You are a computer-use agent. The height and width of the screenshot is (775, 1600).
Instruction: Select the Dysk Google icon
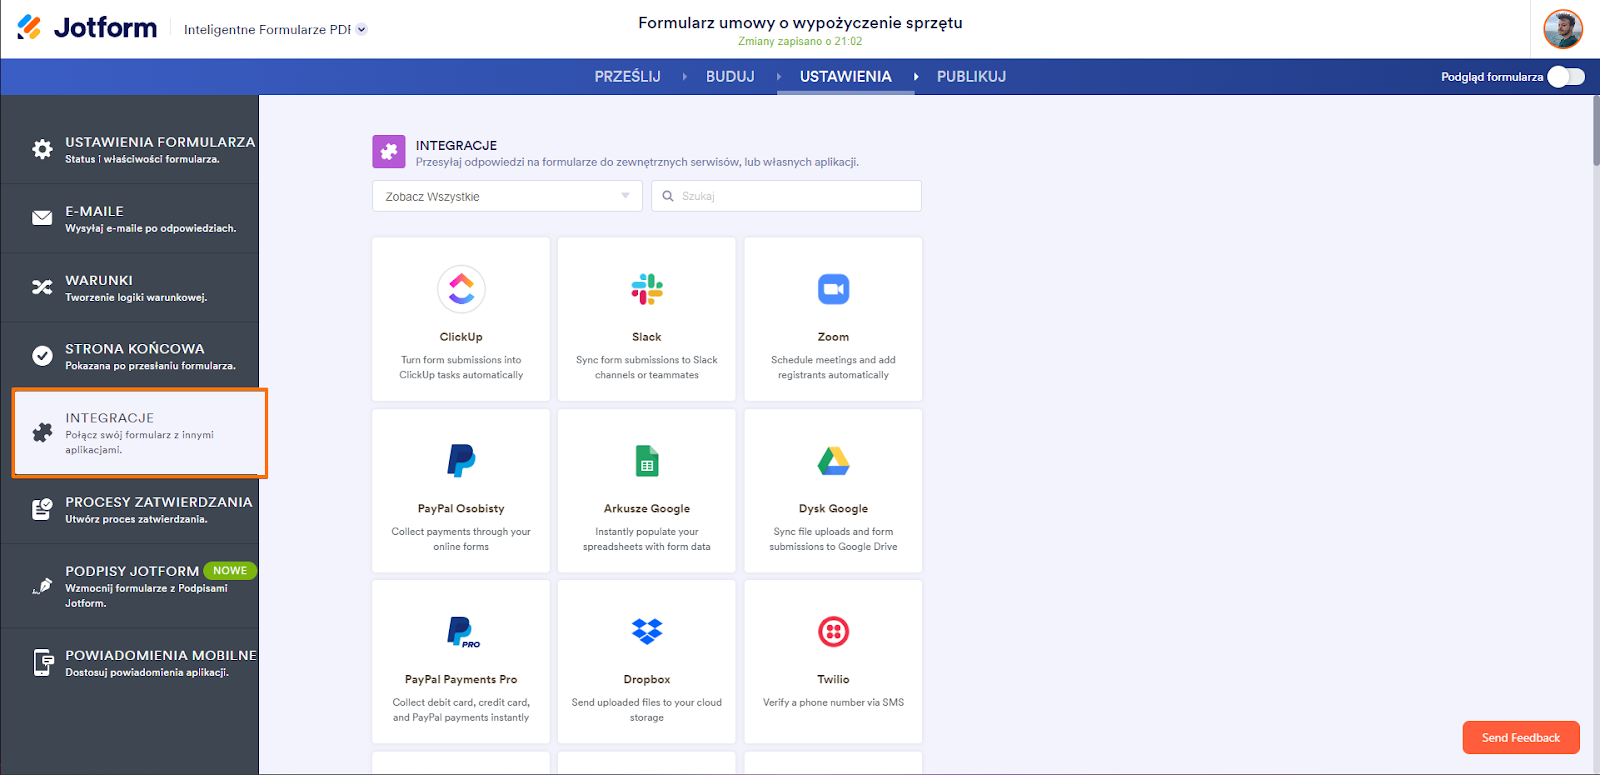click(x=833, y=461)
